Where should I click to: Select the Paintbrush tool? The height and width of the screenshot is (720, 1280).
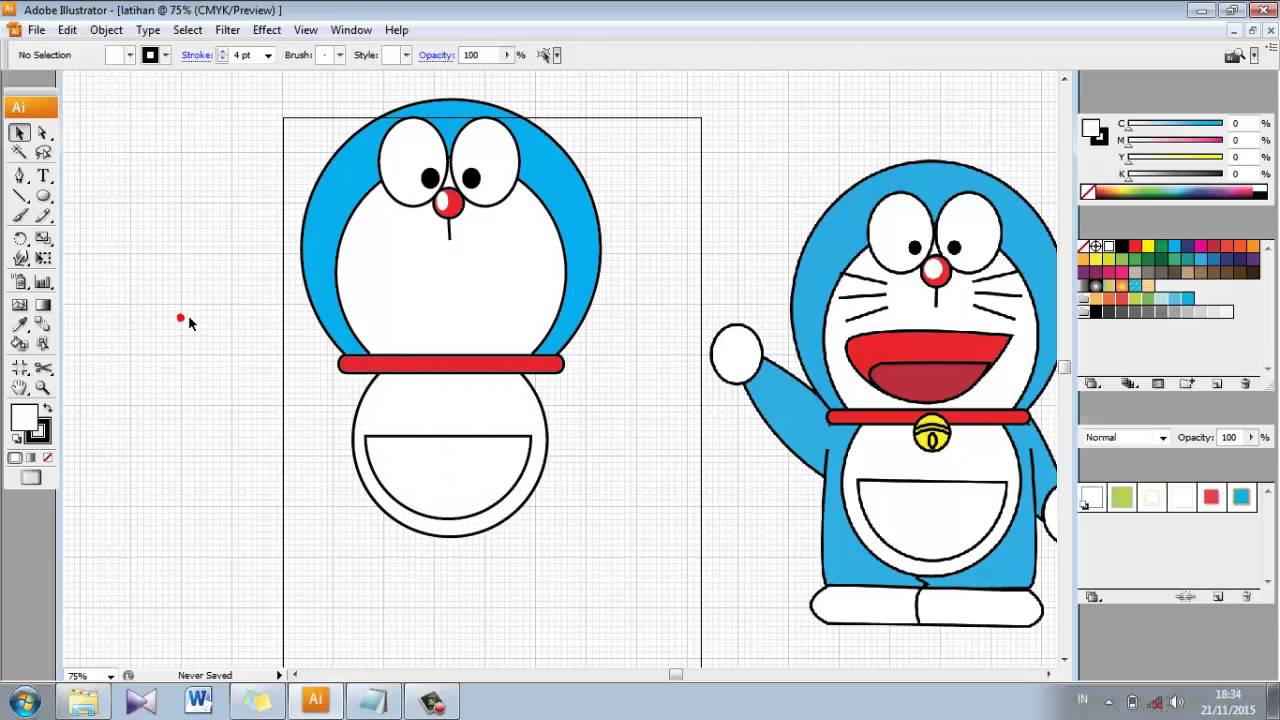[x=19, y=215]
